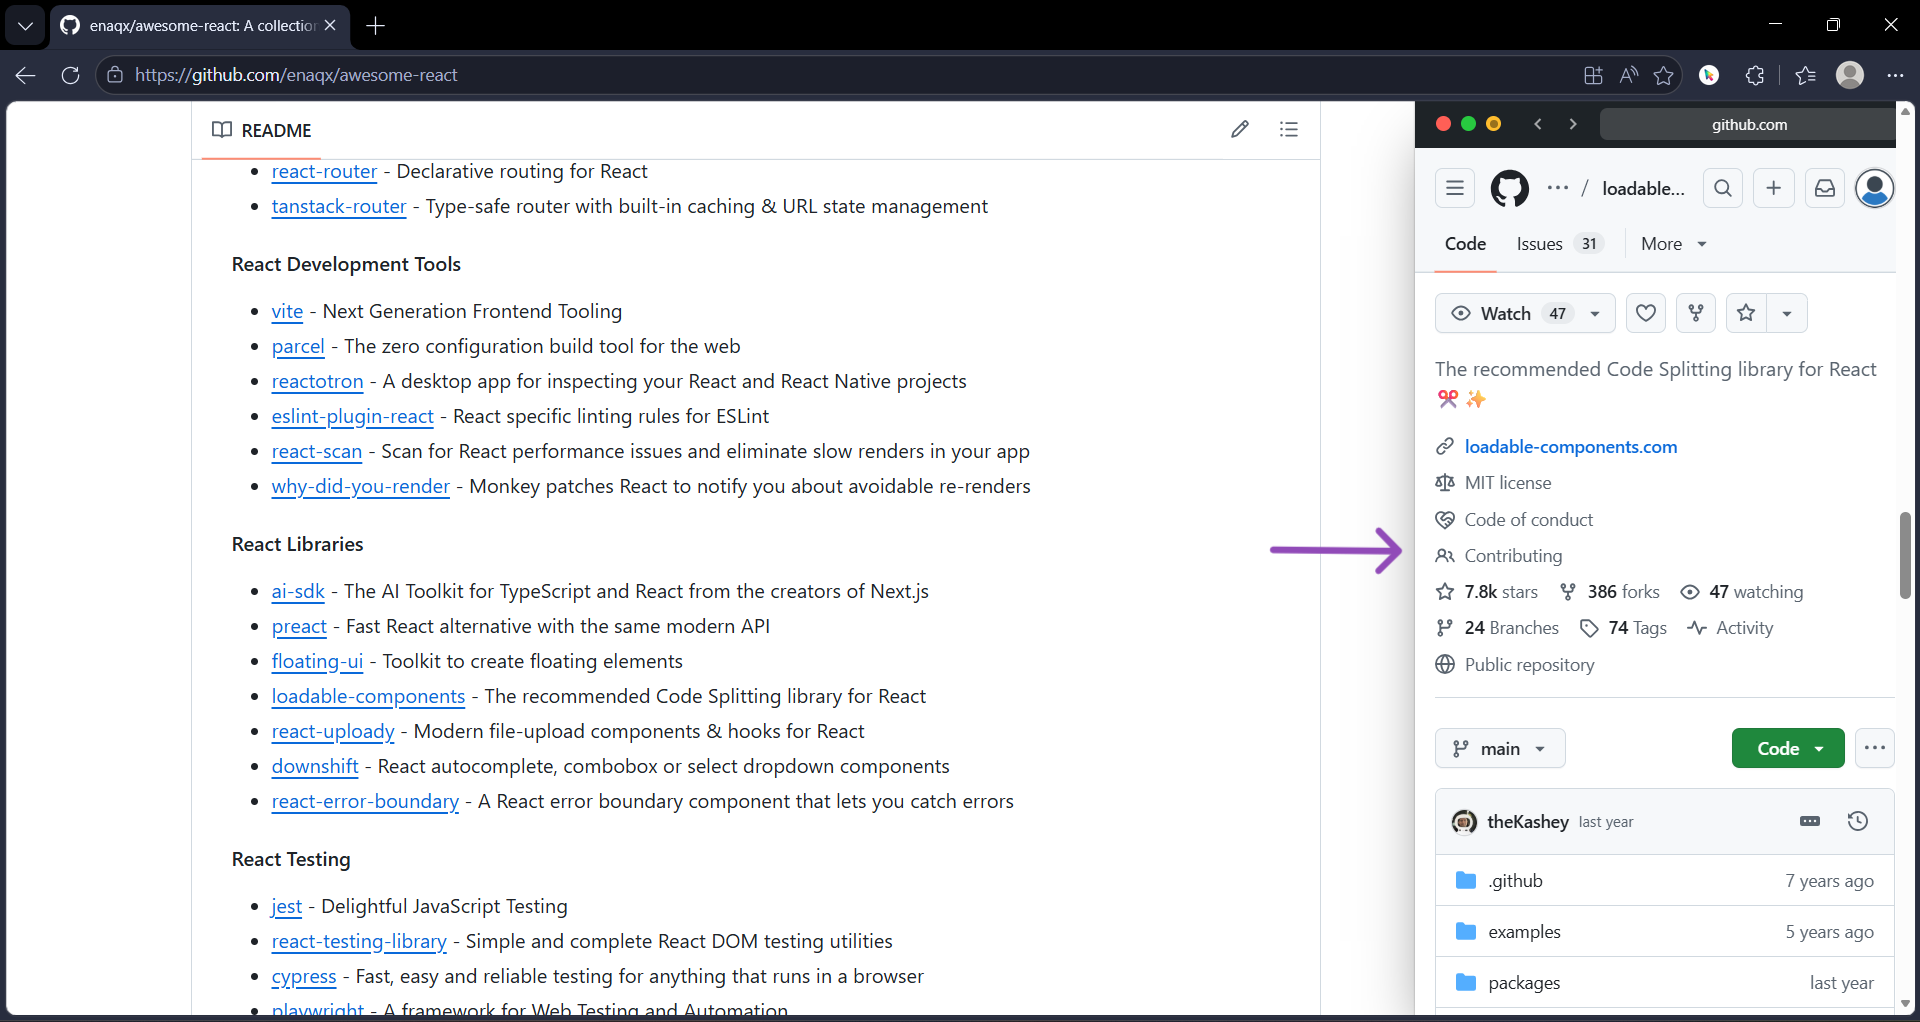Fork the repository using fork icon
The image size is (1920, 1022).
click(x=1696, y=313)
